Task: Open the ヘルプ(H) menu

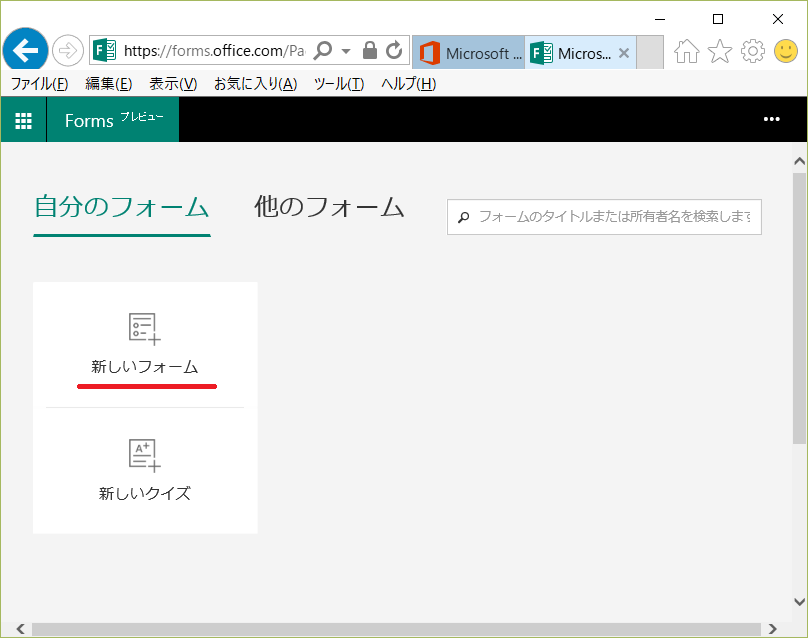Action: (x=409, y=83)
